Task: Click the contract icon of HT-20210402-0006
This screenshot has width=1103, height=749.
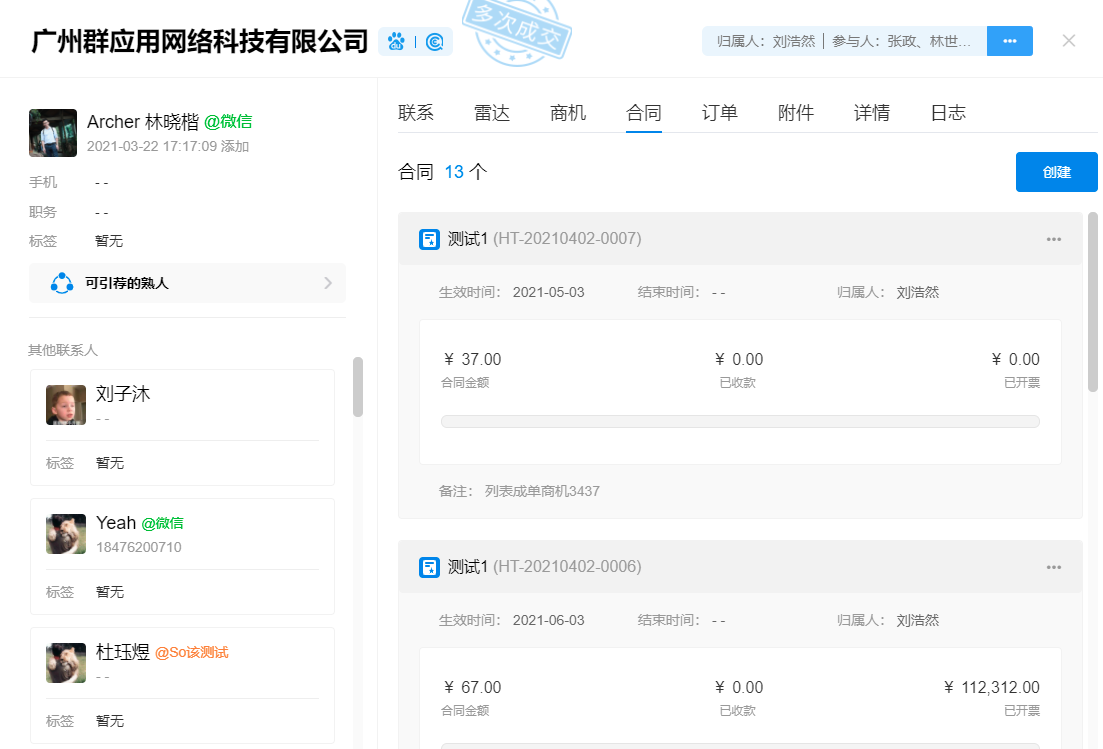Action: click(429, 567)
